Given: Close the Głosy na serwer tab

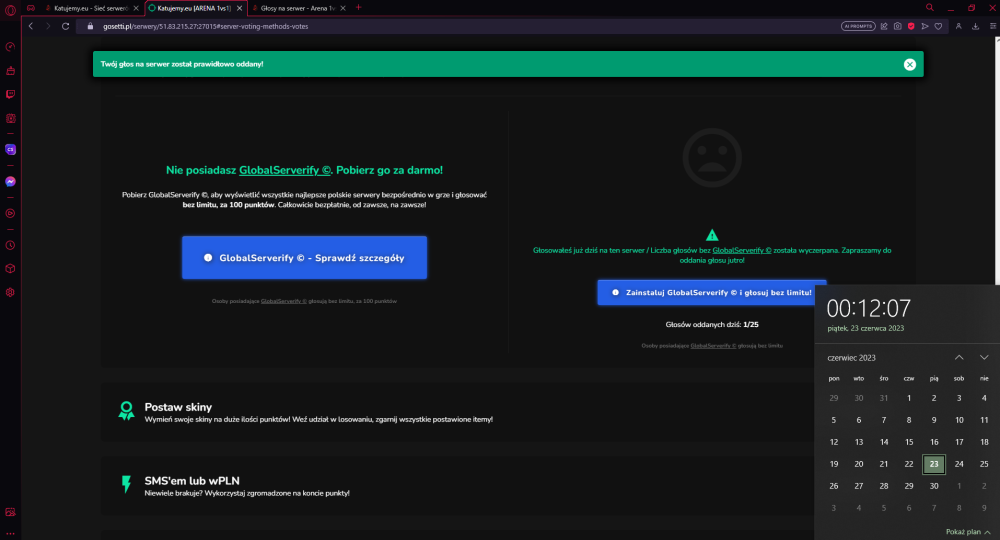Looking at the screenshot, I should [x=343, y=8].
